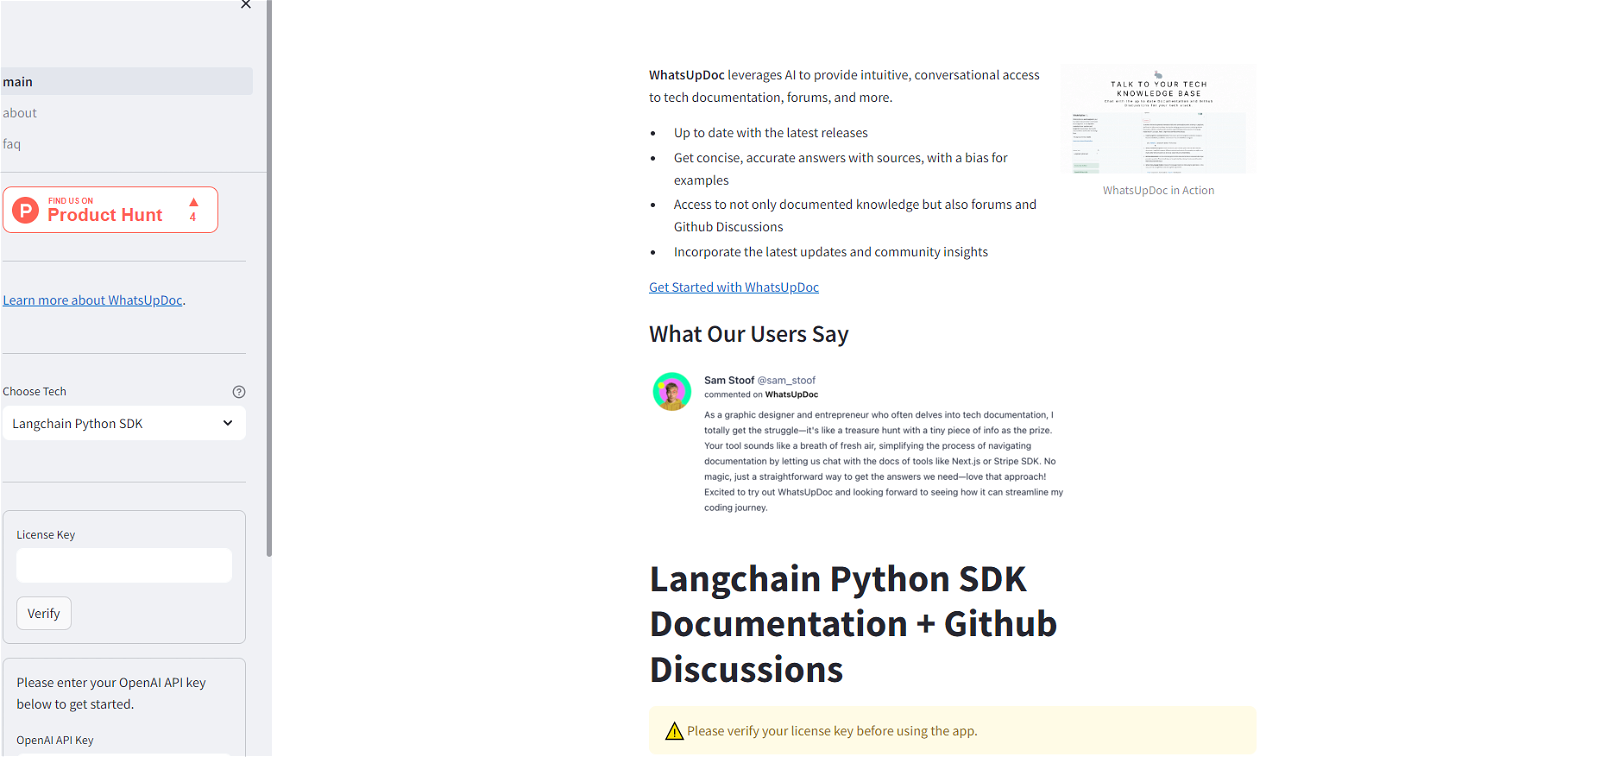
Task: Open Learn more about WhatsUpDoc link
Action: 93,300
